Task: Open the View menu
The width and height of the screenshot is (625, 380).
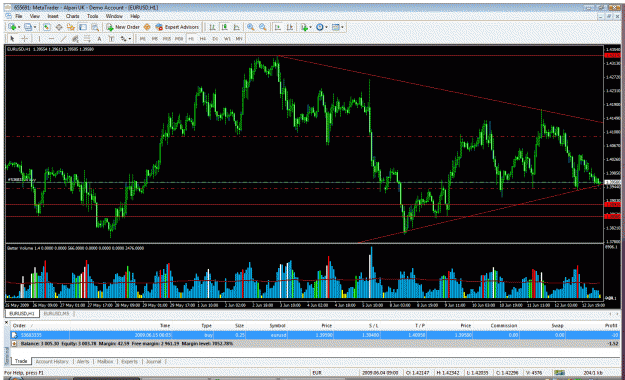Action: coord(35,16)
